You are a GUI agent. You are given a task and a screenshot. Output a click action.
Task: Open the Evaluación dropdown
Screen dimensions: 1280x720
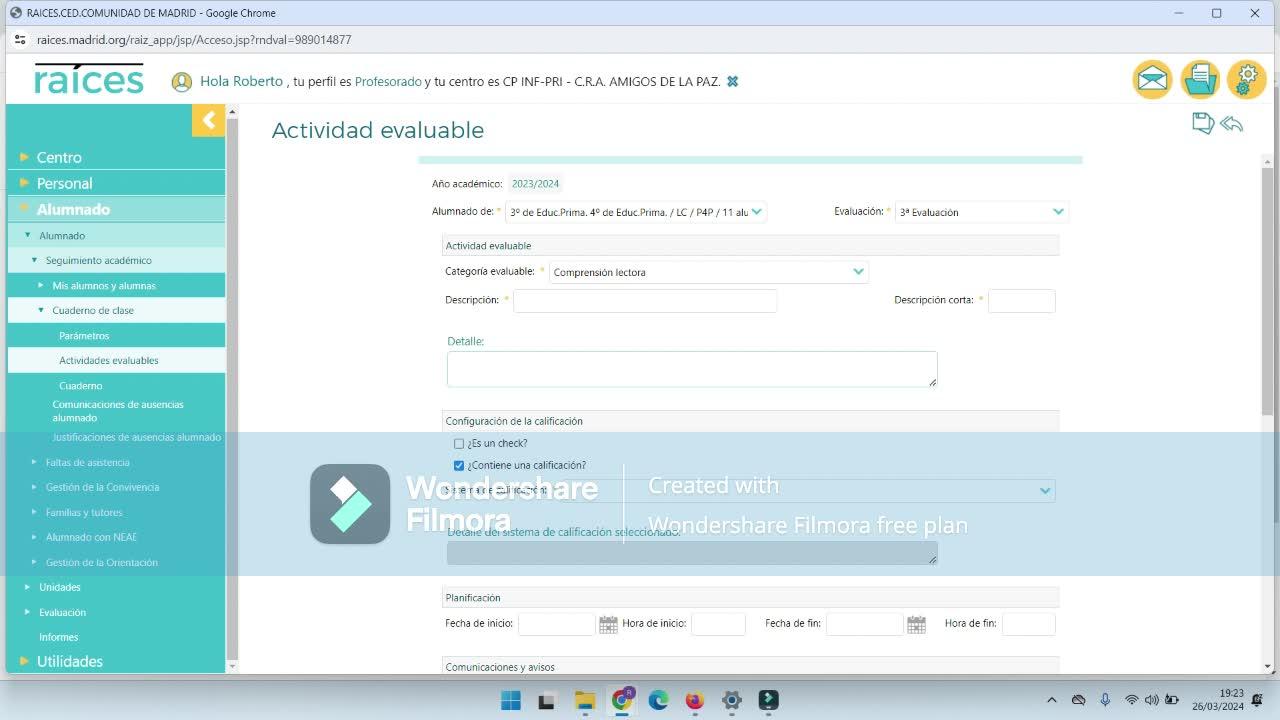point(982,212)
